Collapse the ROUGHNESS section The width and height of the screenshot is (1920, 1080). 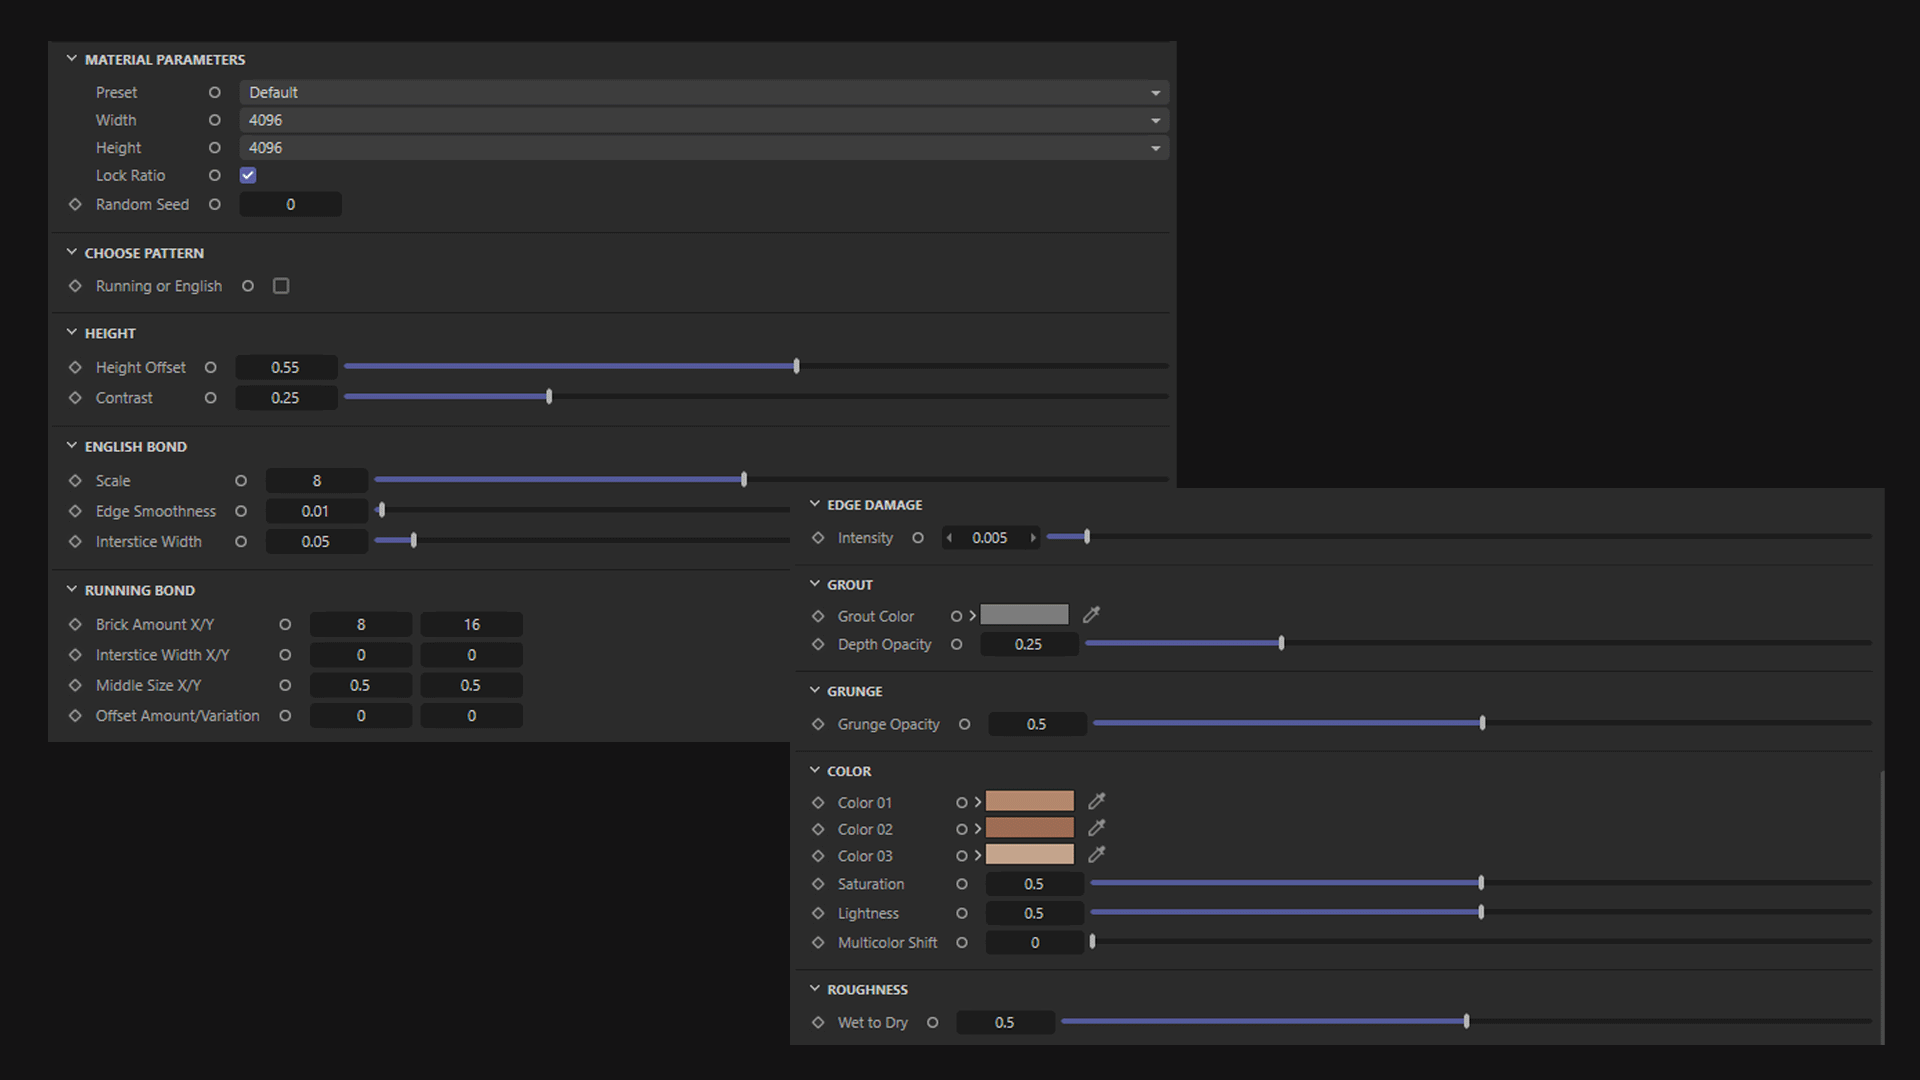click(x=814, y=989)
